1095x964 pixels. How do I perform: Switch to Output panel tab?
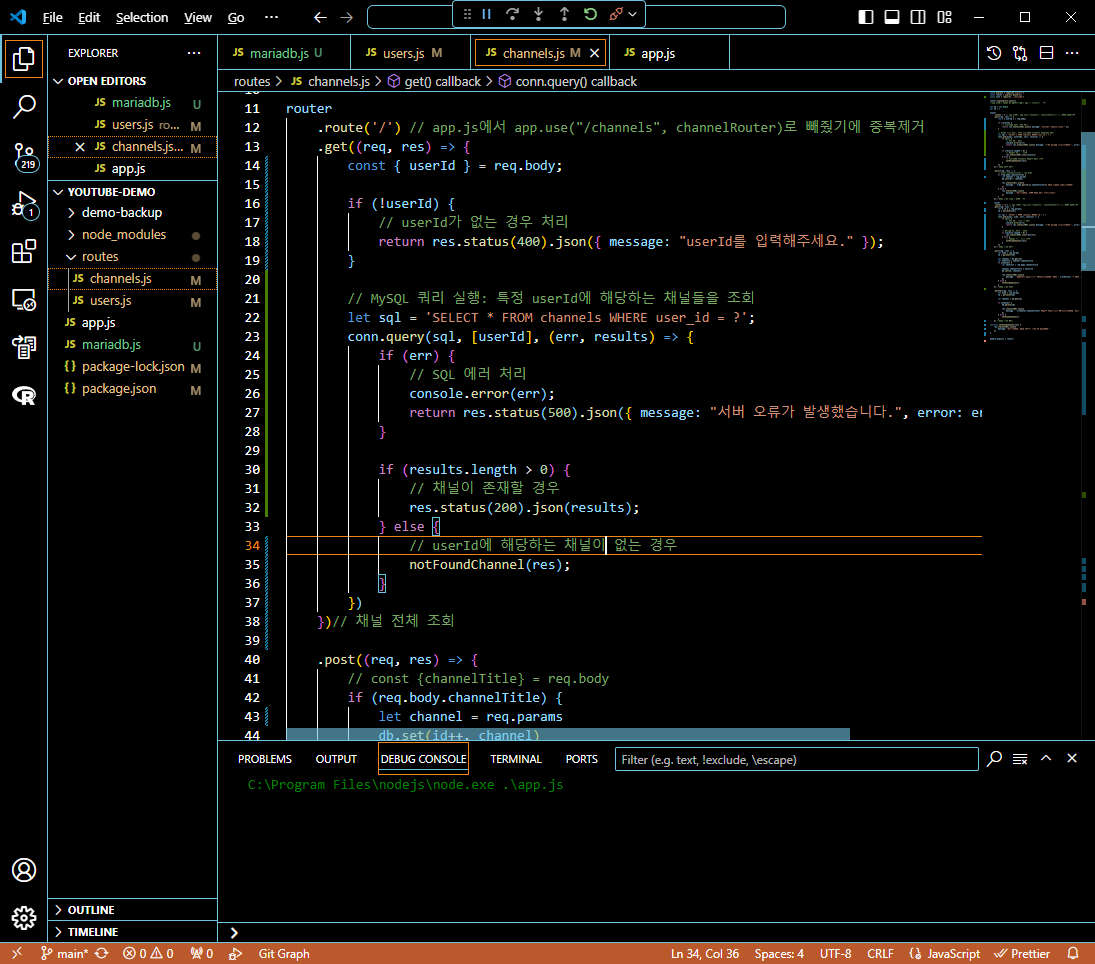pyautogui.click(x=336, y=759)
